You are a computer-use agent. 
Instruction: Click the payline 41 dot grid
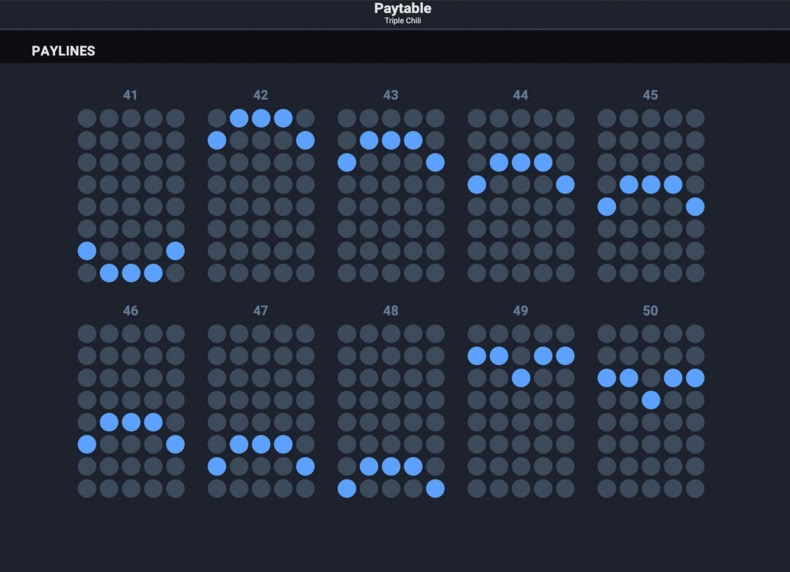pyautogui.click(x=131, y=196)
